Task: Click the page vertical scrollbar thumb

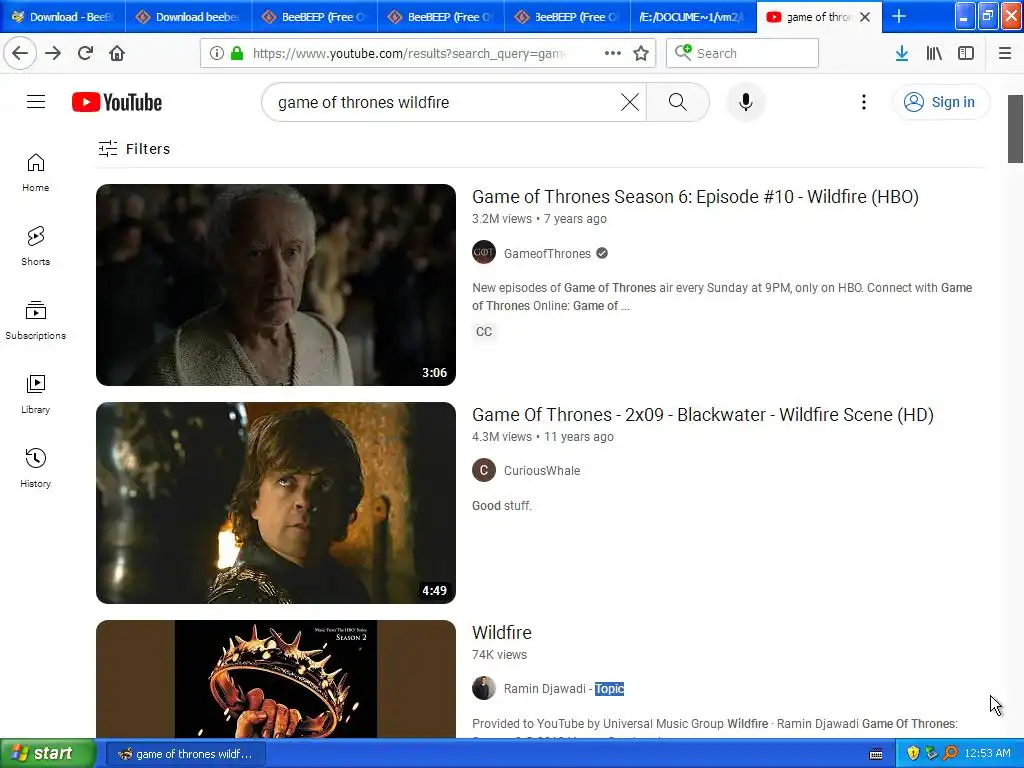Action: click(1015, 129)
